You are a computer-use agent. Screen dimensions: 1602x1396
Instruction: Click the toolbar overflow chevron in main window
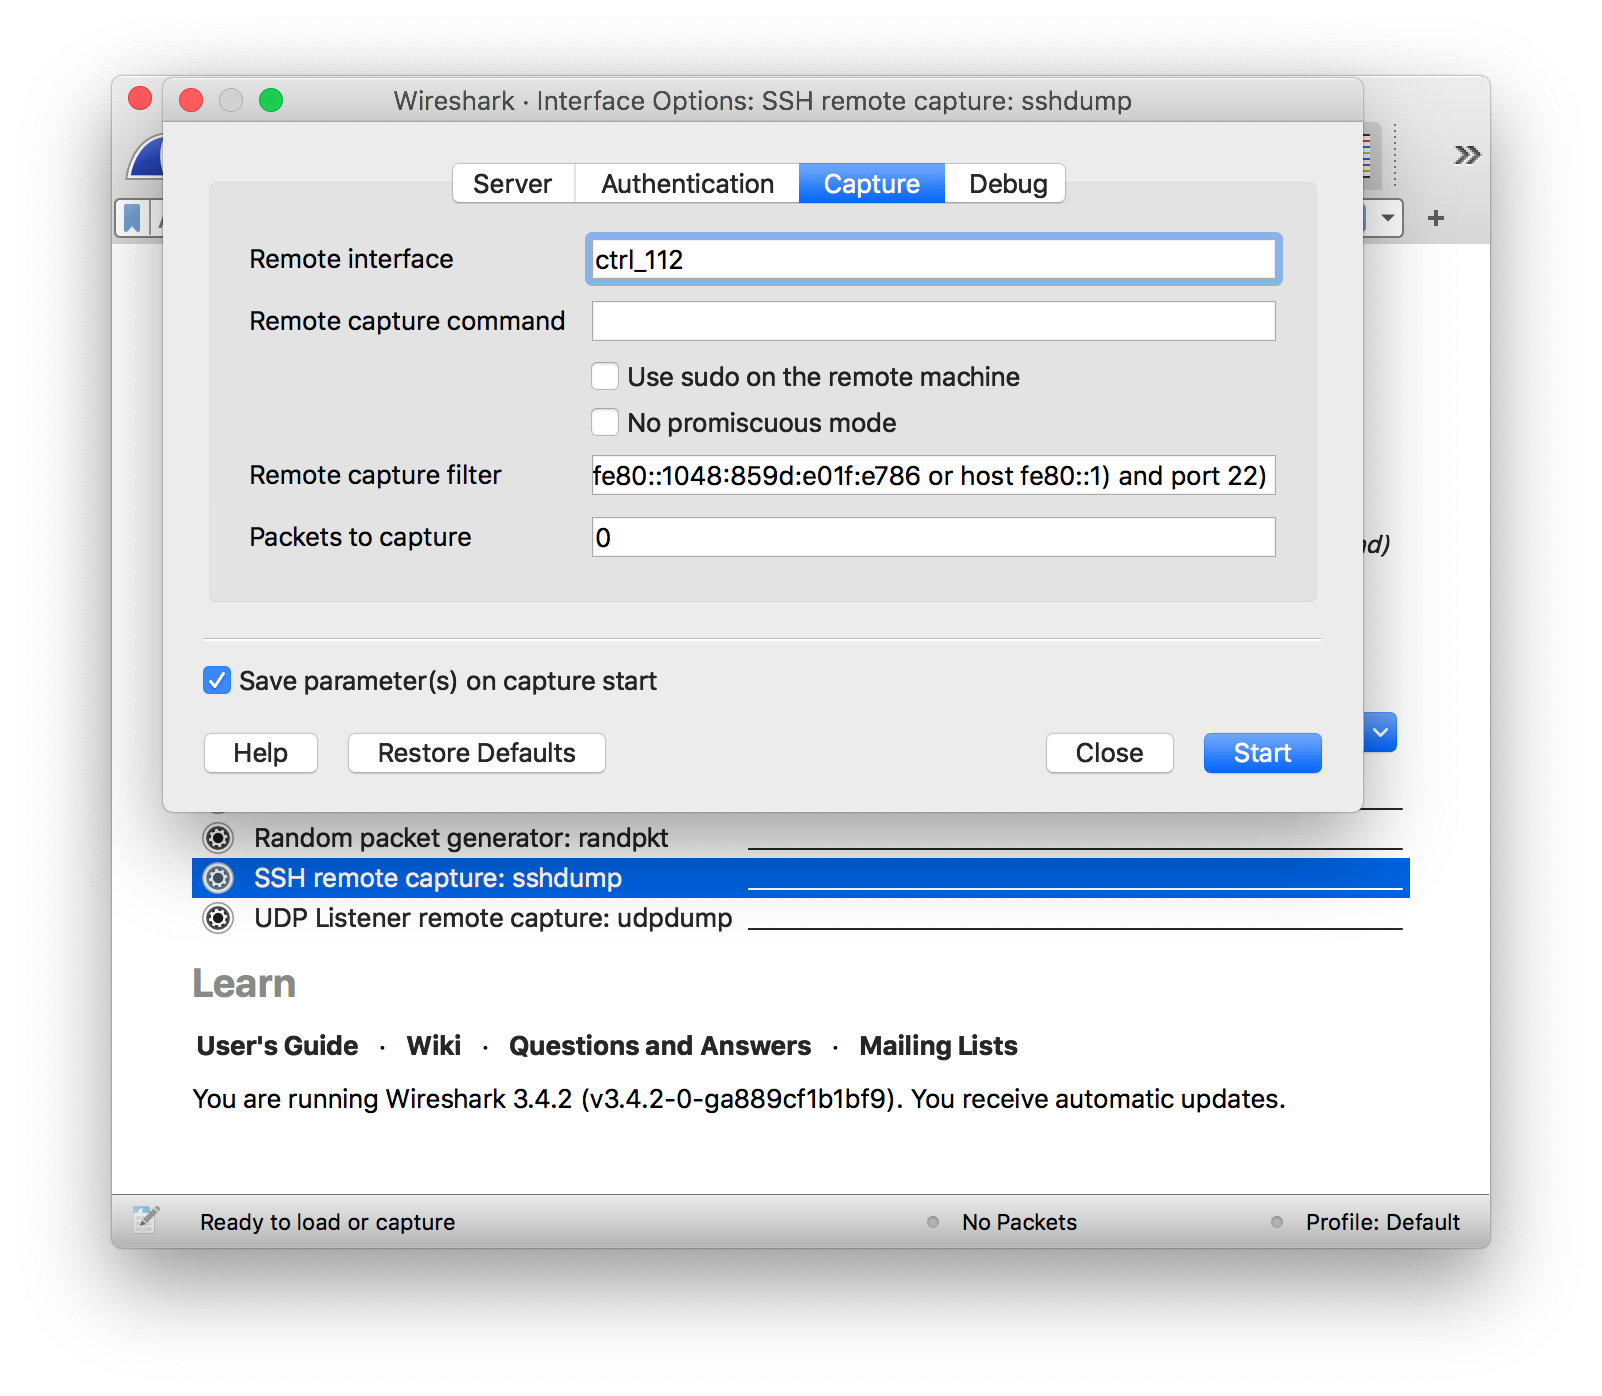point(1467,155)
